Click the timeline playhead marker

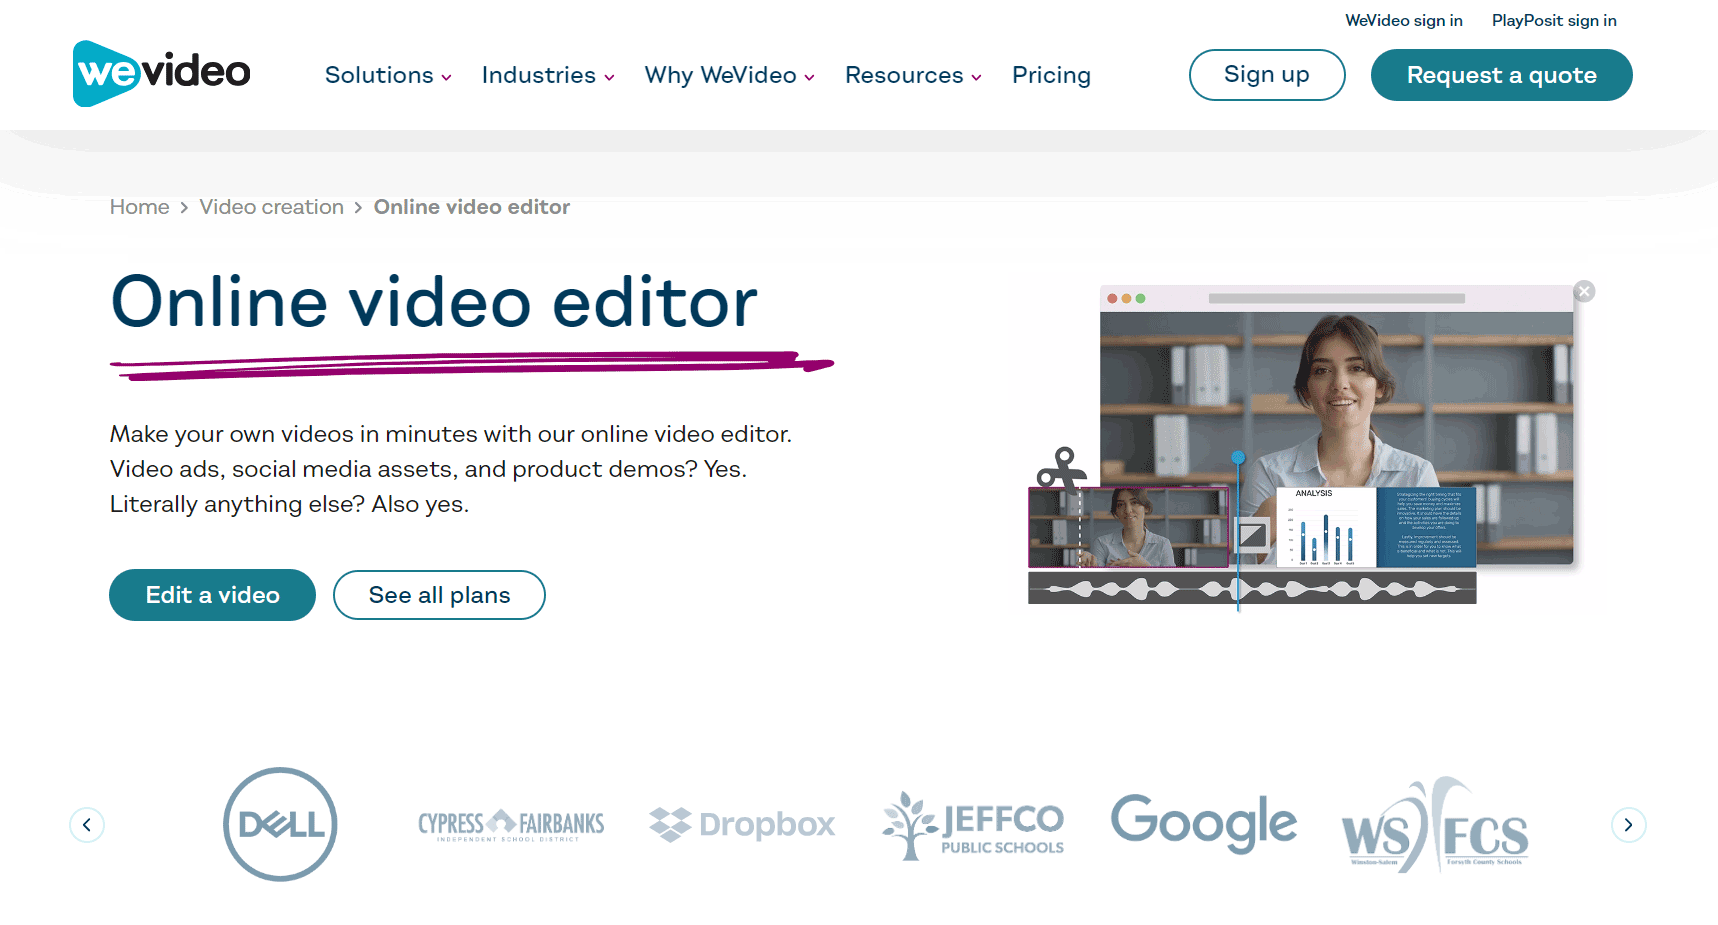(x=1238, y=458)
